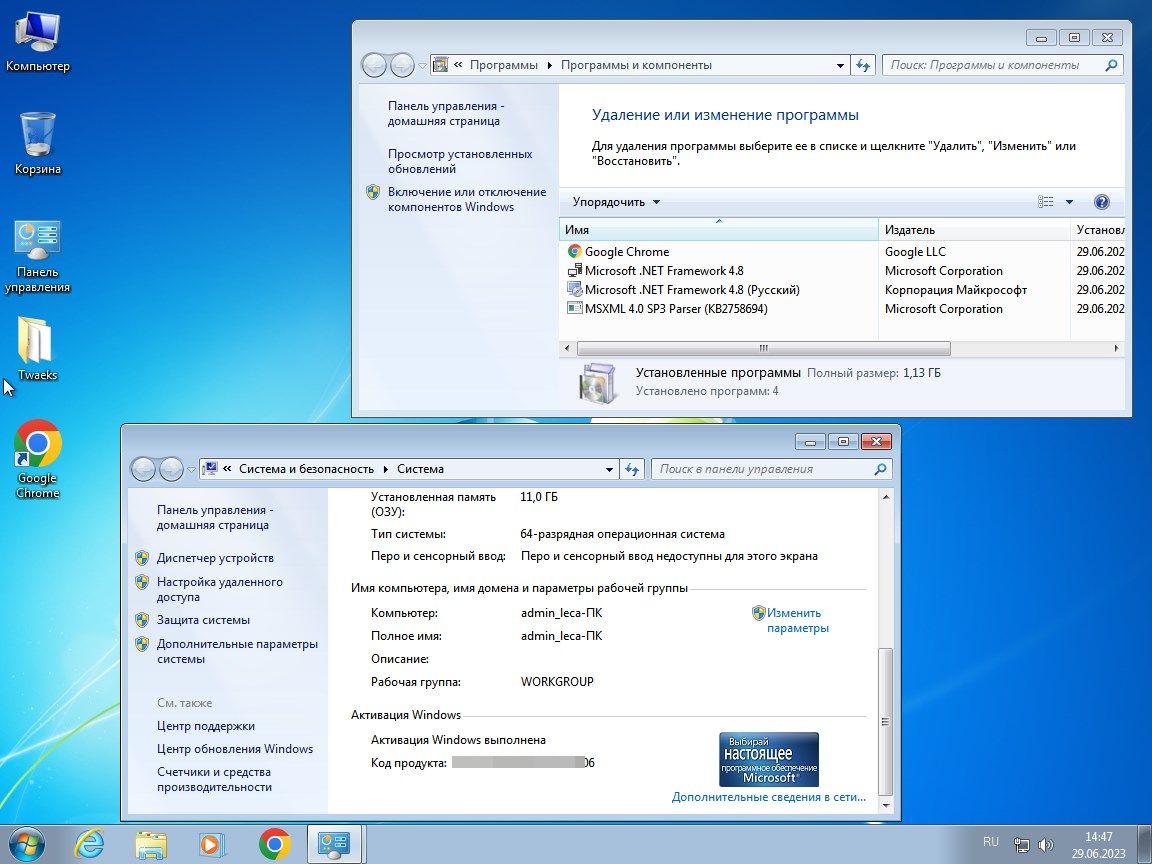Click the volume icon in the system tray
1152x864 pixels.
[x=1046, y=841]
